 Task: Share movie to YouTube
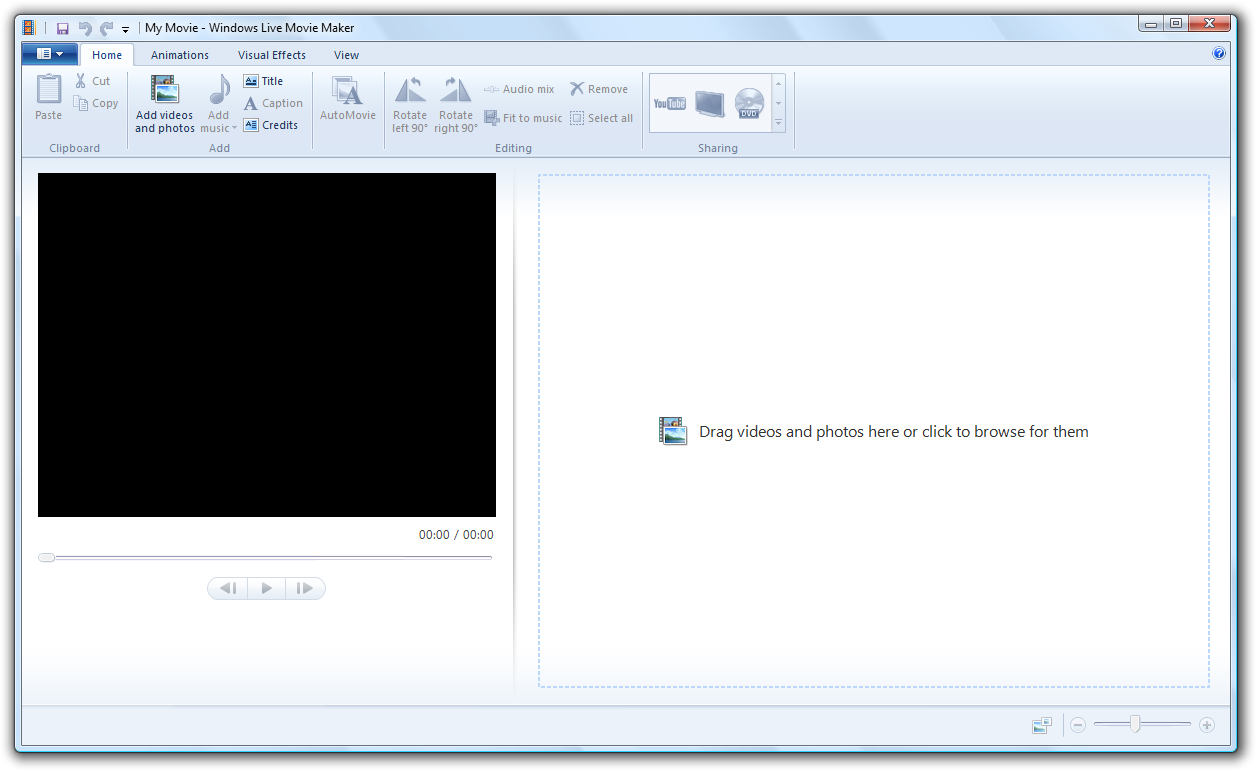669,103
